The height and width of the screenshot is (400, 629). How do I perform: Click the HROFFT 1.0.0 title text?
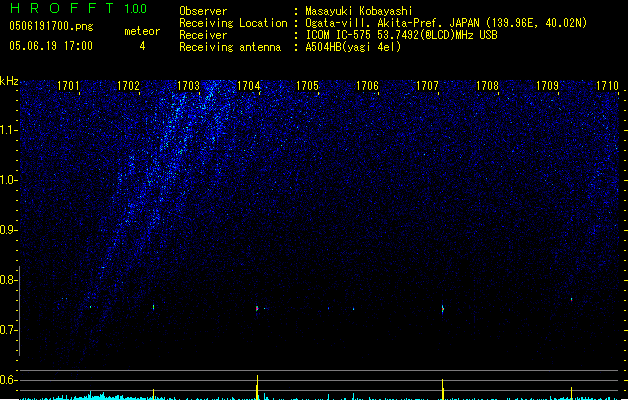pos(78,8)
